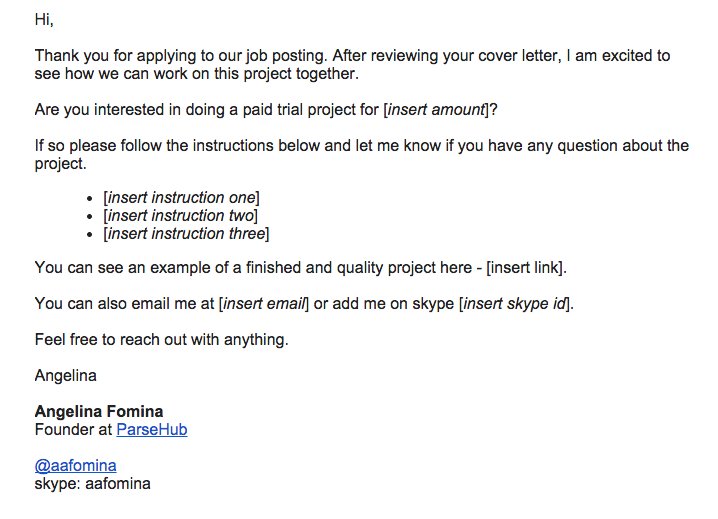Select the [insert instruction two] bullet text

click(x=180, y=216)
